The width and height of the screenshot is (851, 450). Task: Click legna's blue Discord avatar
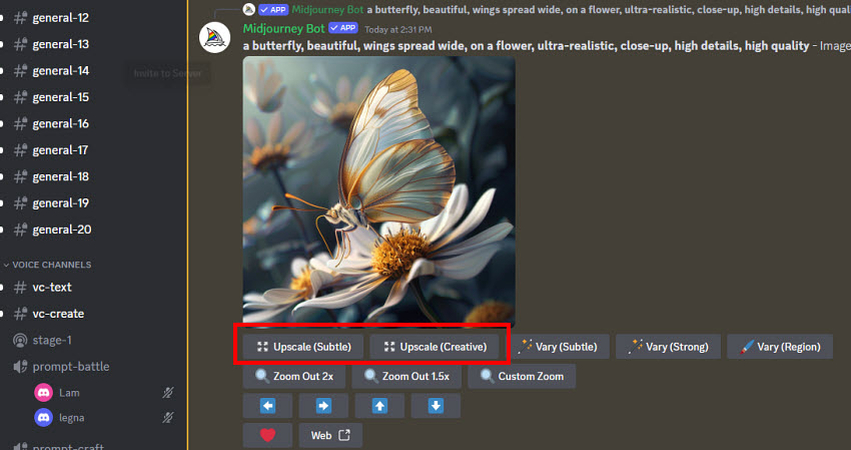(43, 417)
